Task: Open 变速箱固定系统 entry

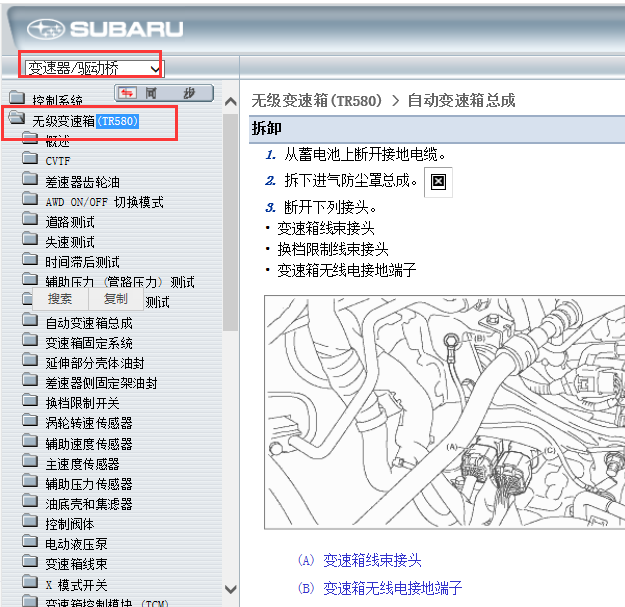Action: coord(89,343)
